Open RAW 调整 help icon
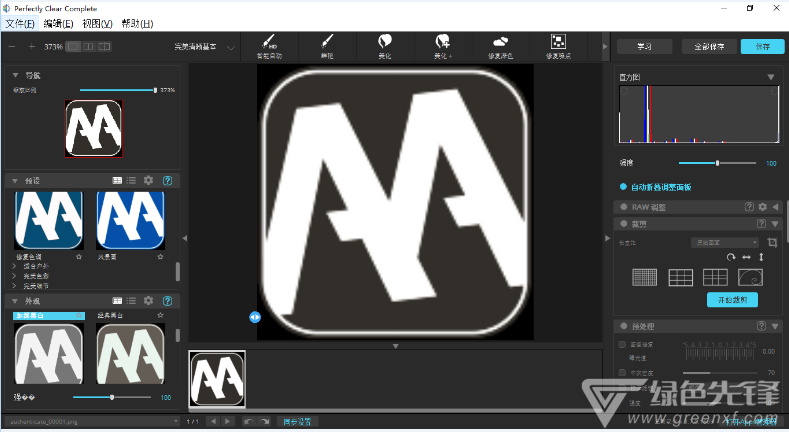The width and height of the screenshot is (789, 432). click(749, 207)
